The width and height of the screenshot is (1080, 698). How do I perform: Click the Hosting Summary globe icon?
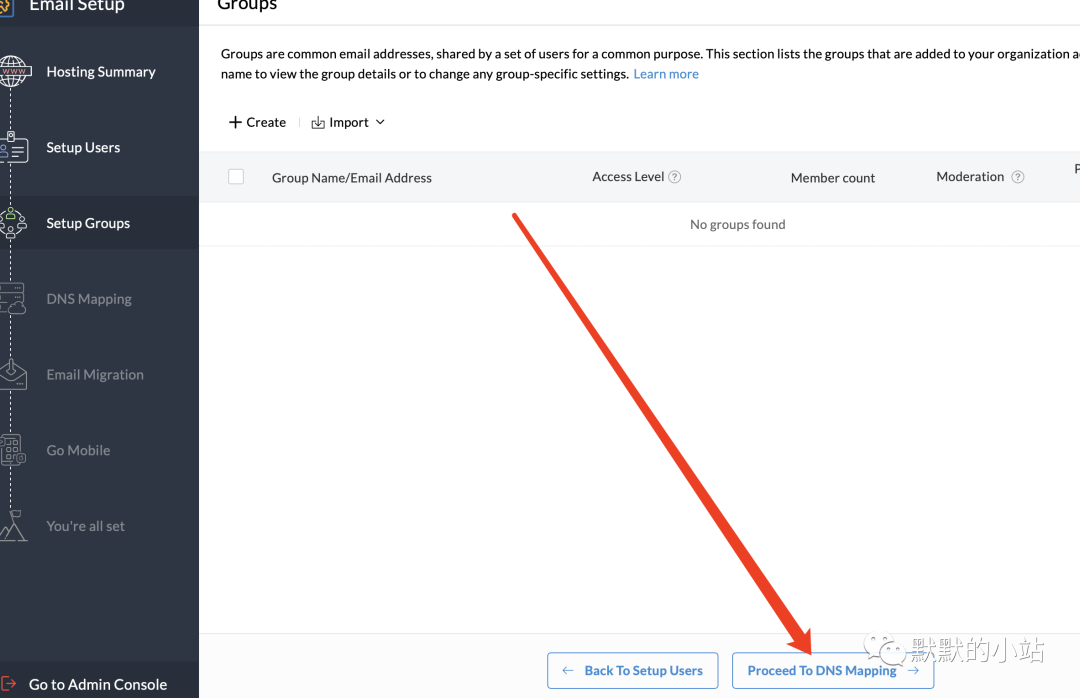click(x=13, y=72)
